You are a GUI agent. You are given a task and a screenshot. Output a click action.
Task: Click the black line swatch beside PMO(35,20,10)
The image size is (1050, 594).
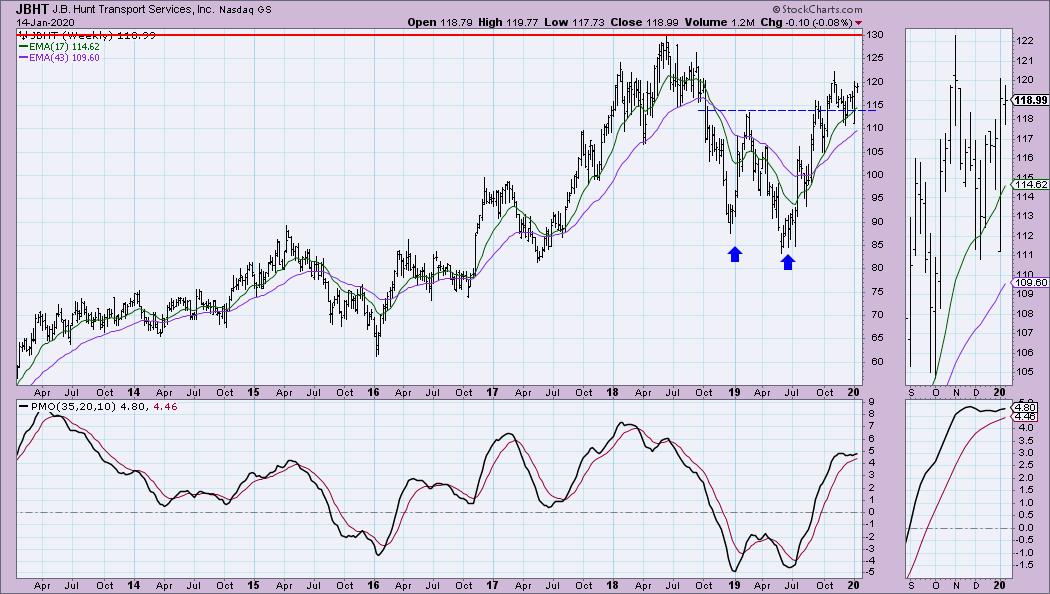point(23,406)
